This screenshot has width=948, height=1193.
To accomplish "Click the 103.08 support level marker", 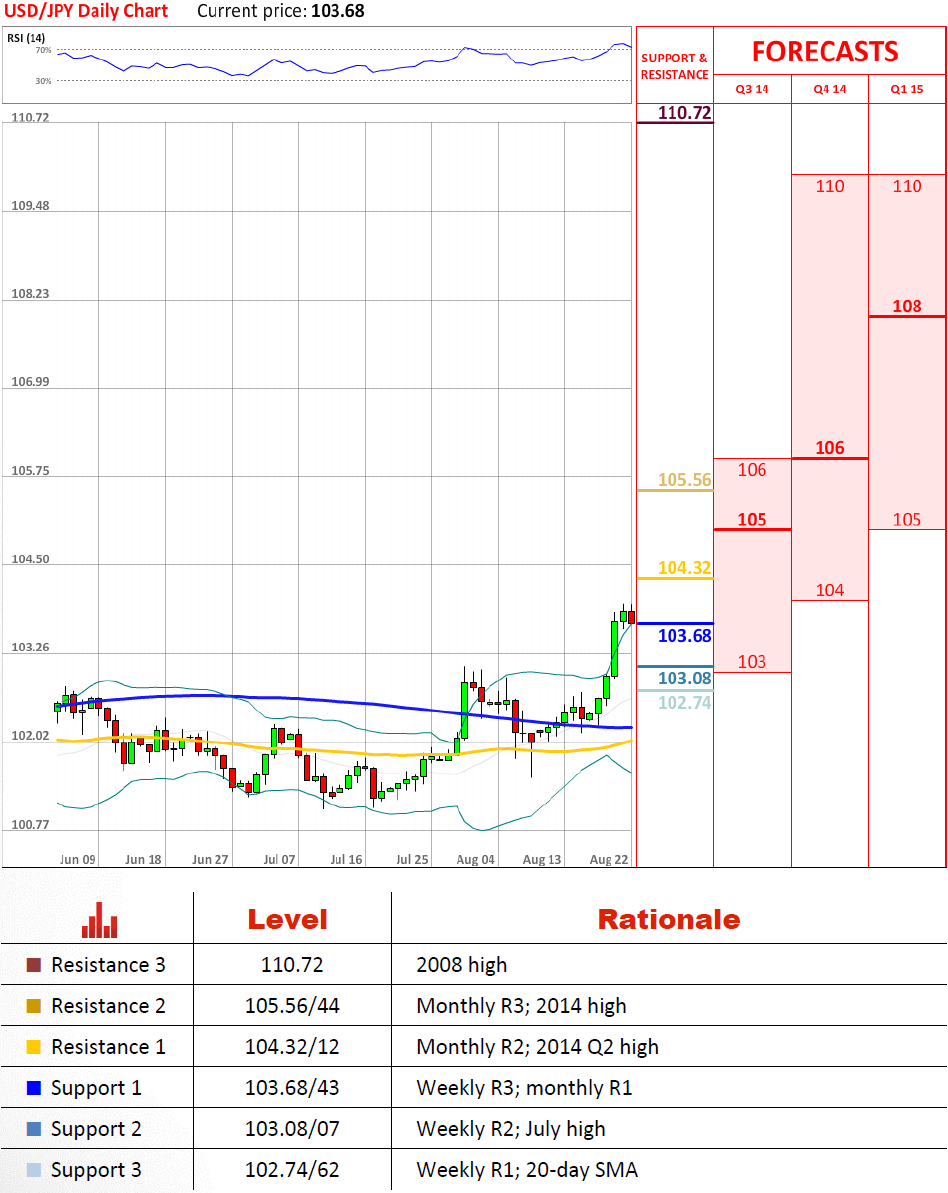I will click(685, 679).
